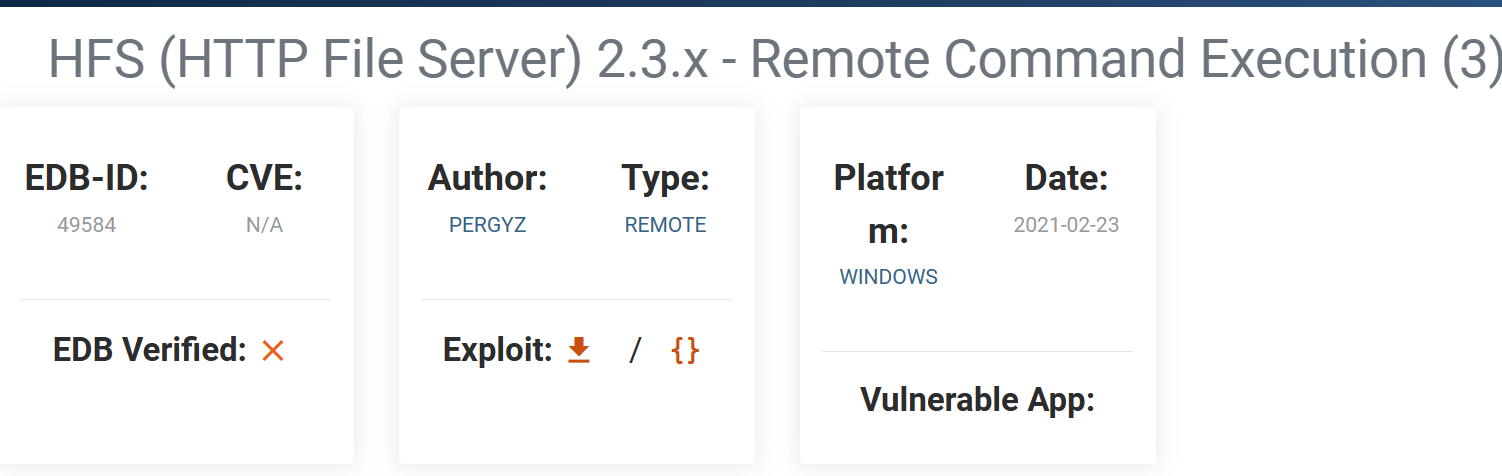Click the Exploit label text
Screen dimensions: 1502x476
[x=498, y=350]
